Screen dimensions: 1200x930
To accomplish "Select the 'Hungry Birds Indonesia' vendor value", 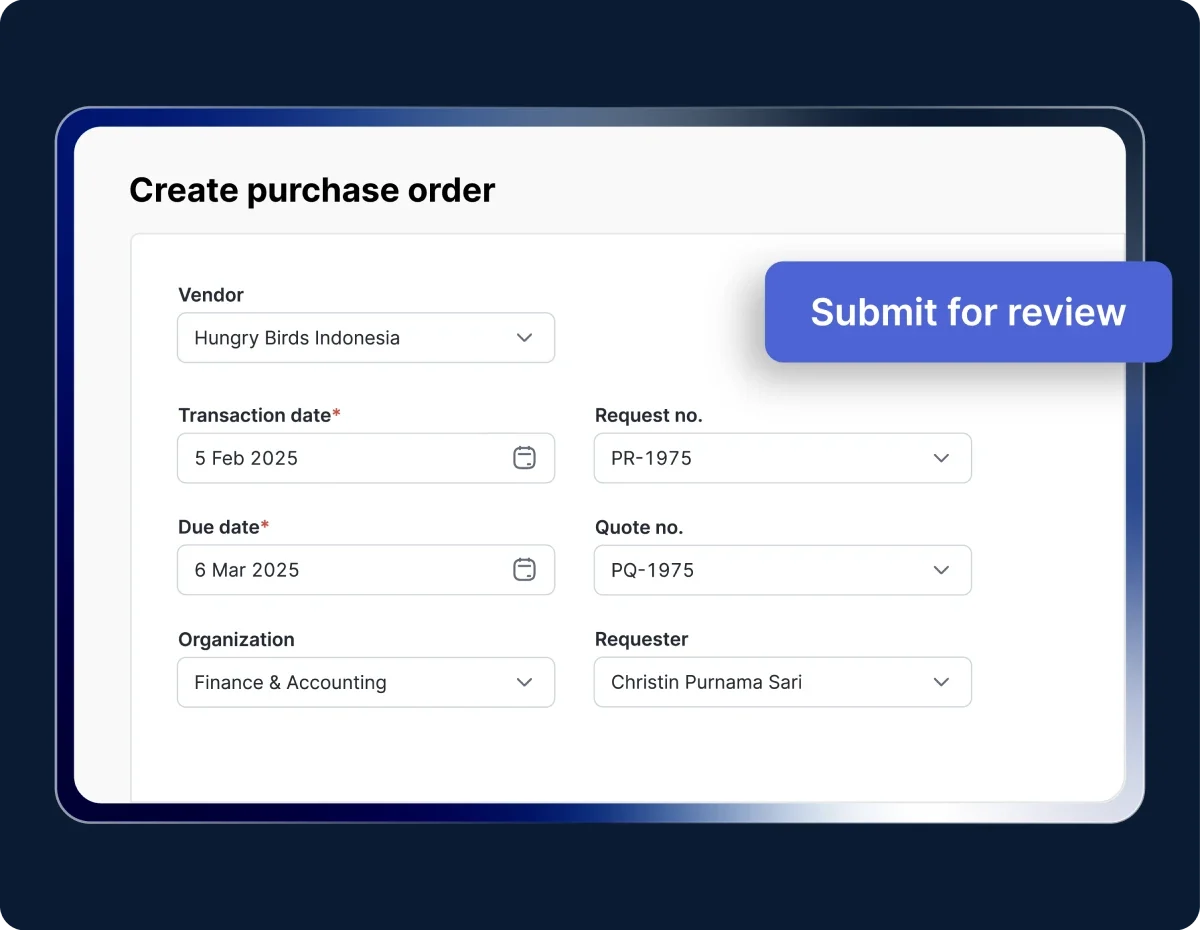I will [x=297, y=338].
